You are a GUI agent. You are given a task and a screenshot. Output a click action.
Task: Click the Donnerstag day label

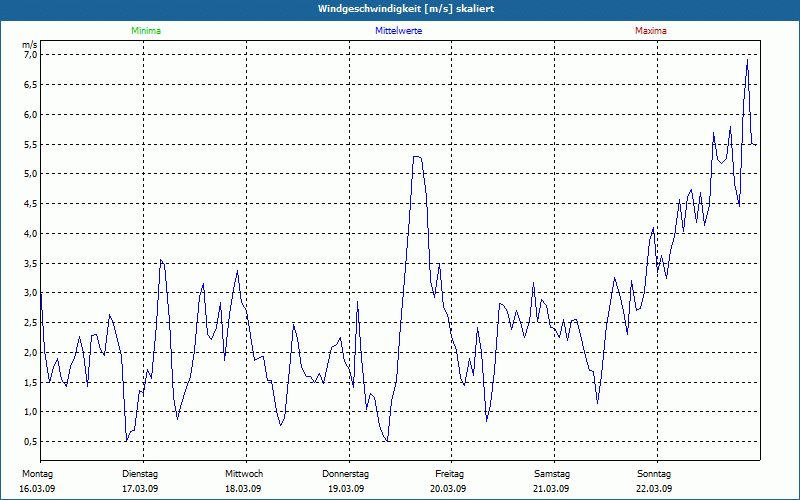coord(345,474)
